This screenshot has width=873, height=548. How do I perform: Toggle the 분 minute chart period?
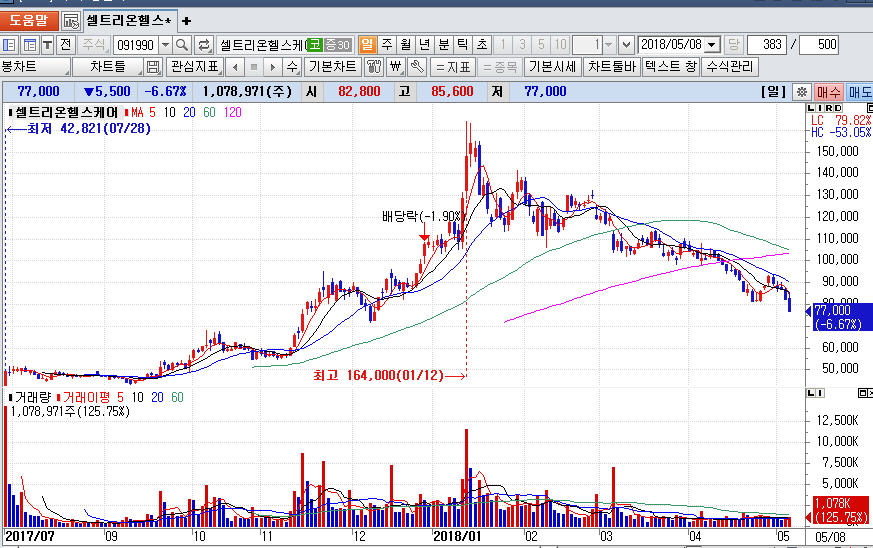pyautogui.click(x=444, y=45)
